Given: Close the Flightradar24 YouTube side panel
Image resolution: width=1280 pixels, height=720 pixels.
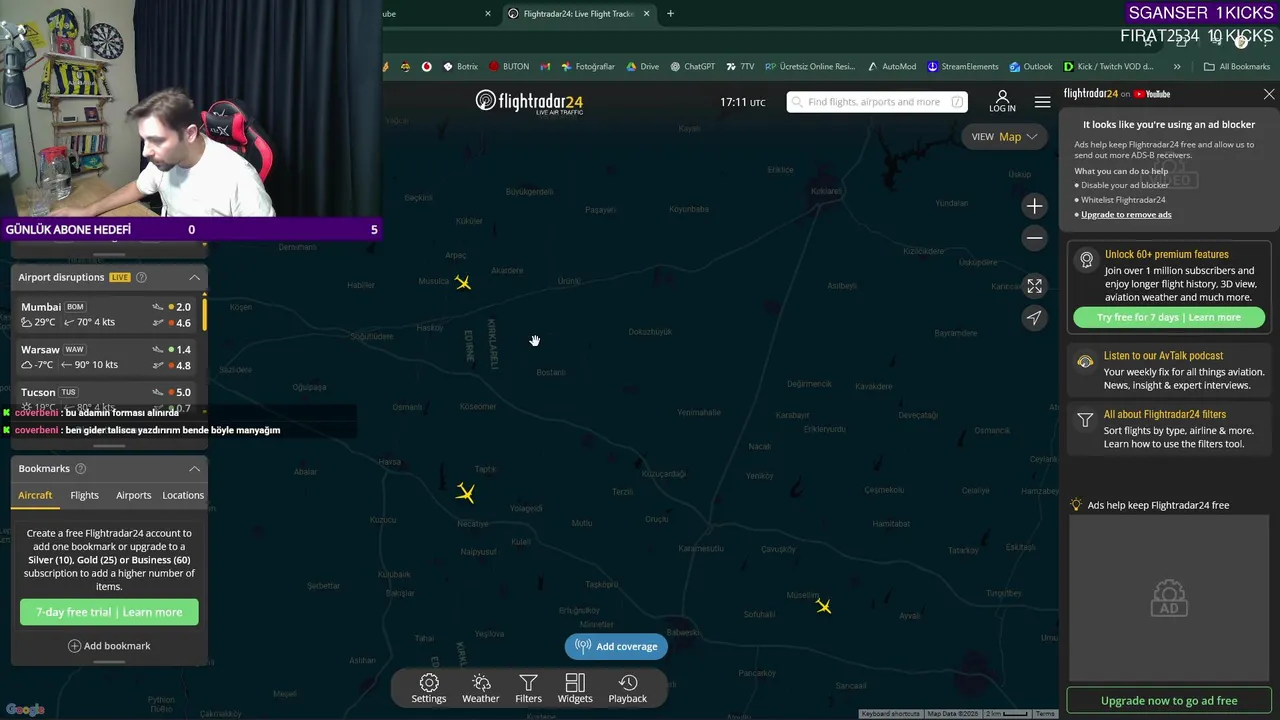Looking at the screenshot, I should tap(1269, 94).
